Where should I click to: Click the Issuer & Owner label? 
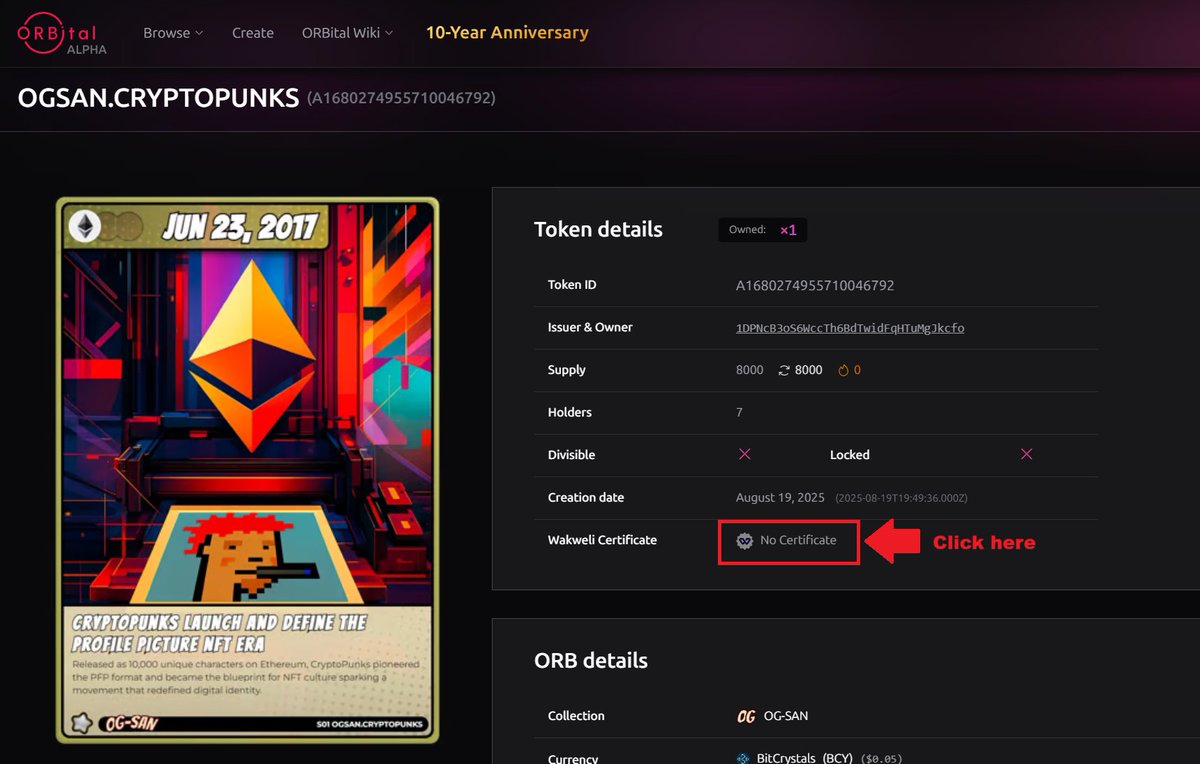click(590, 327)
